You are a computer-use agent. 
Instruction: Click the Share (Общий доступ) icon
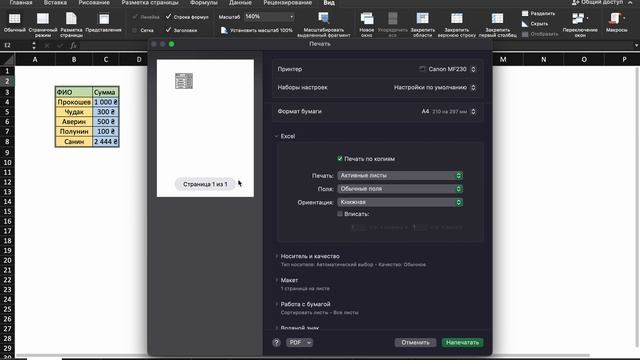576,2
